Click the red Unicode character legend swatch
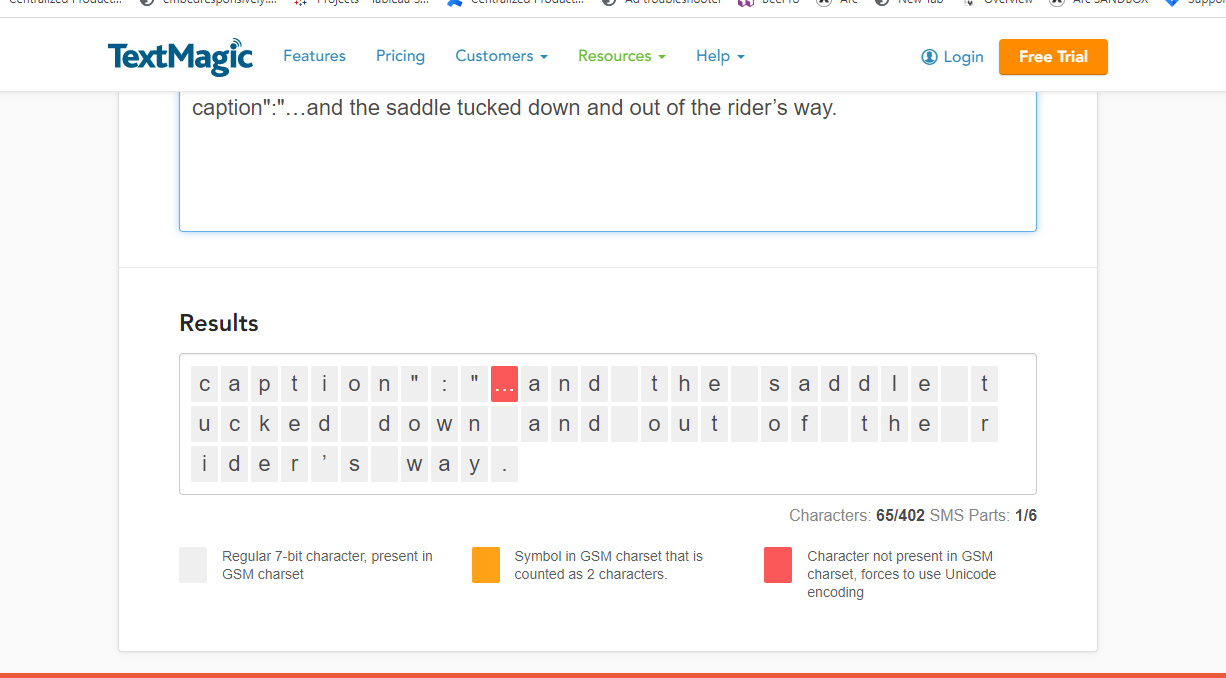The height and width of the screenshot is (678, 1226). point(778,565)
